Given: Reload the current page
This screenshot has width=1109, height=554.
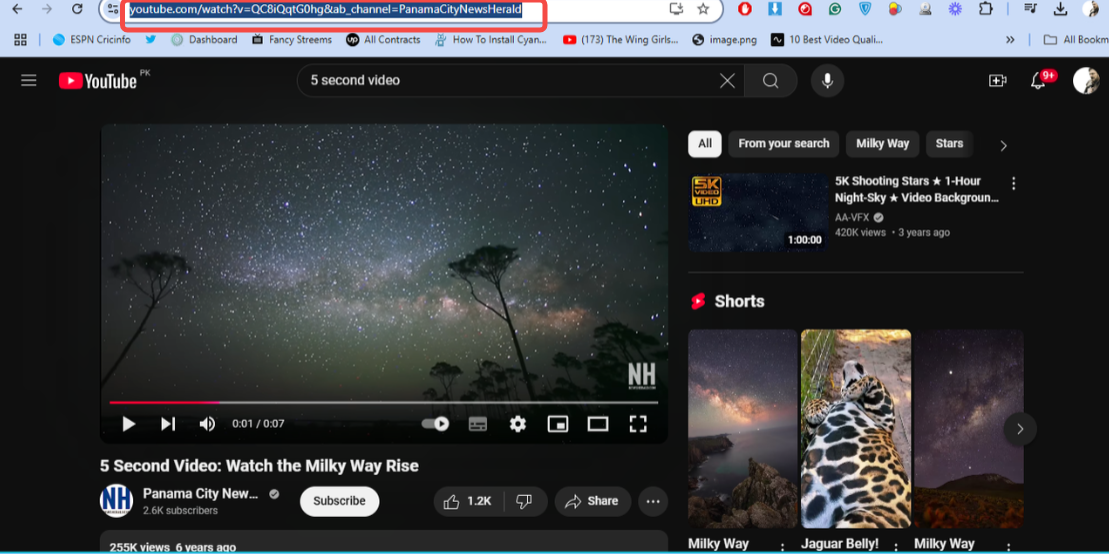Looking at the screenshot, I should pos(78,9).
